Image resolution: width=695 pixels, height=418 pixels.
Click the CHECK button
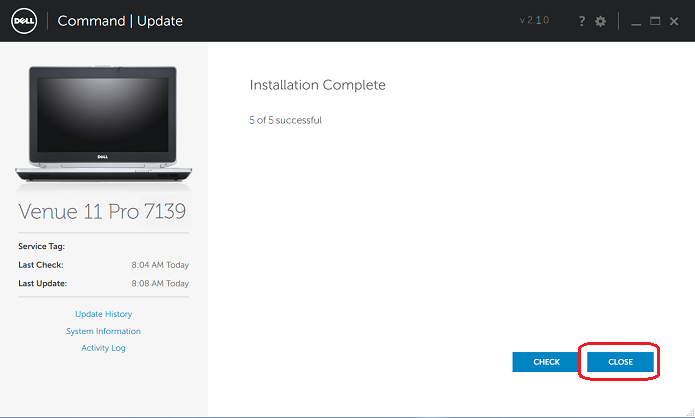click(x=546, y=362)
